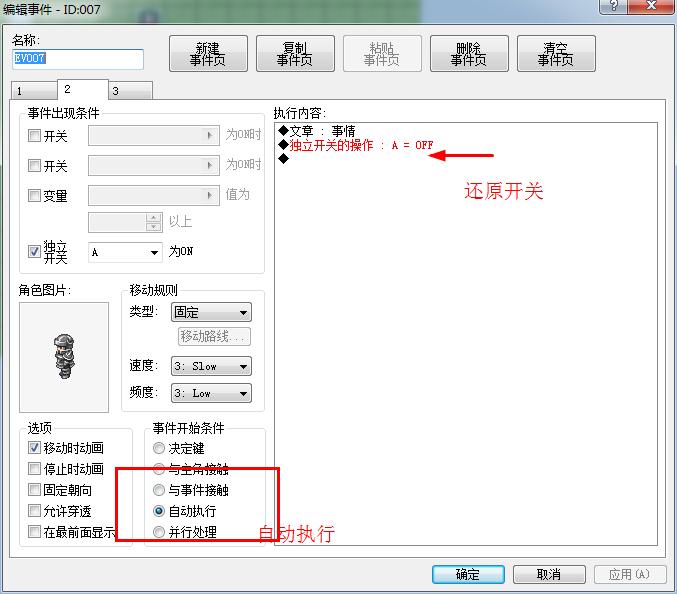Click the 复制事件页 button
677x594 pixels.
point(295,54)
